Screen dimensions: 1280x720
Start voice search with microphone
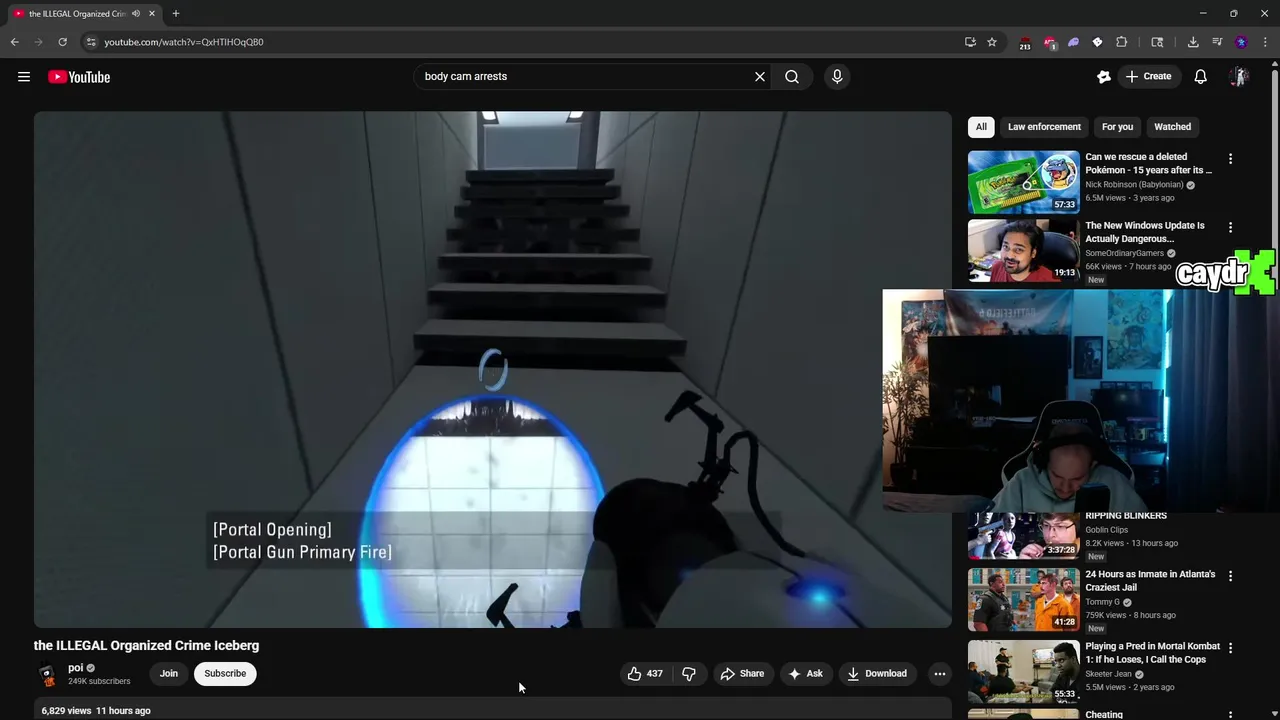[x=837, y=76]
